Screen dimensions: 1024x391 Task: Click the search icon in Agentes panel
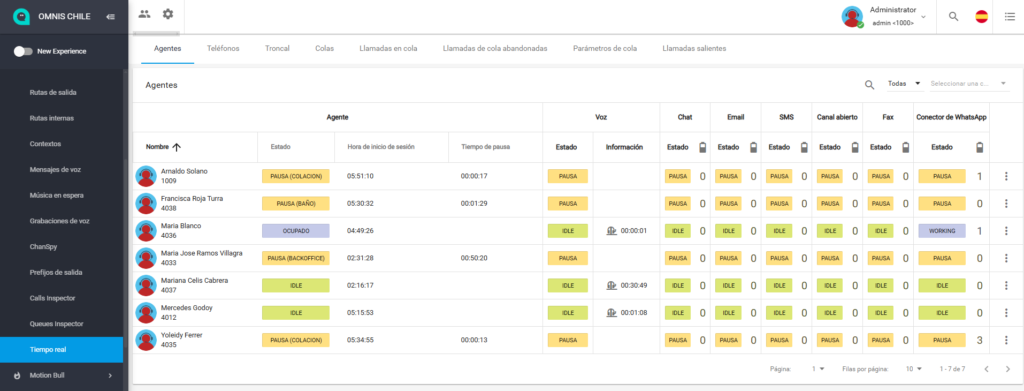[869, 84]
